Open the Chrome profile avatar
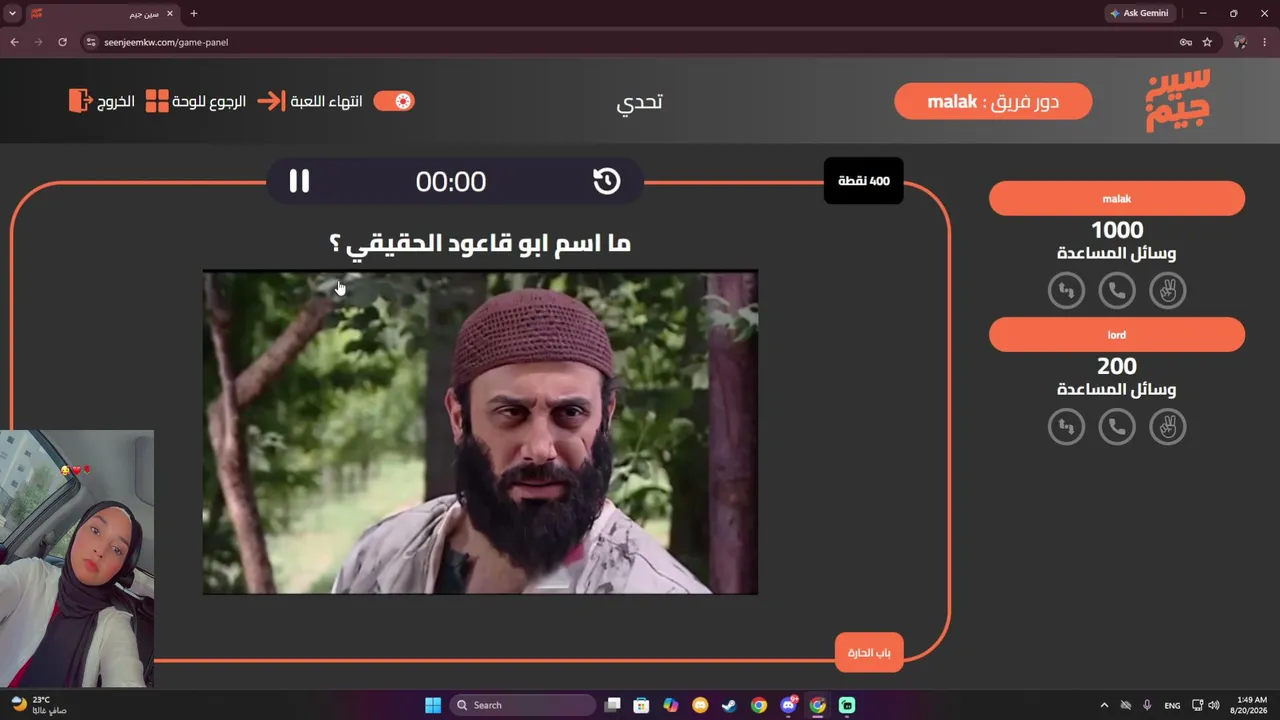 (x=1240, y=42)
